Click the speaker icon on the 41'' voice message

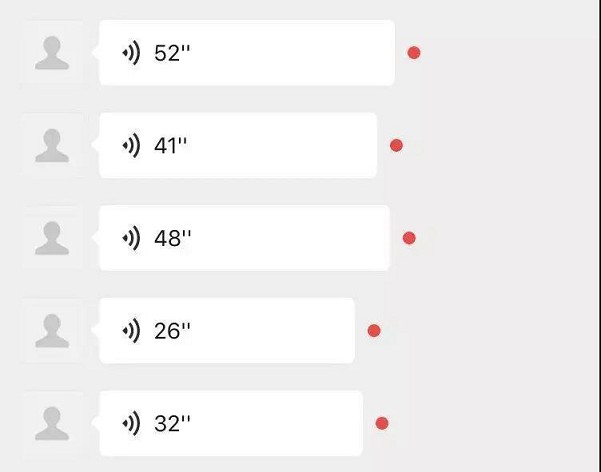click(131, 145)
